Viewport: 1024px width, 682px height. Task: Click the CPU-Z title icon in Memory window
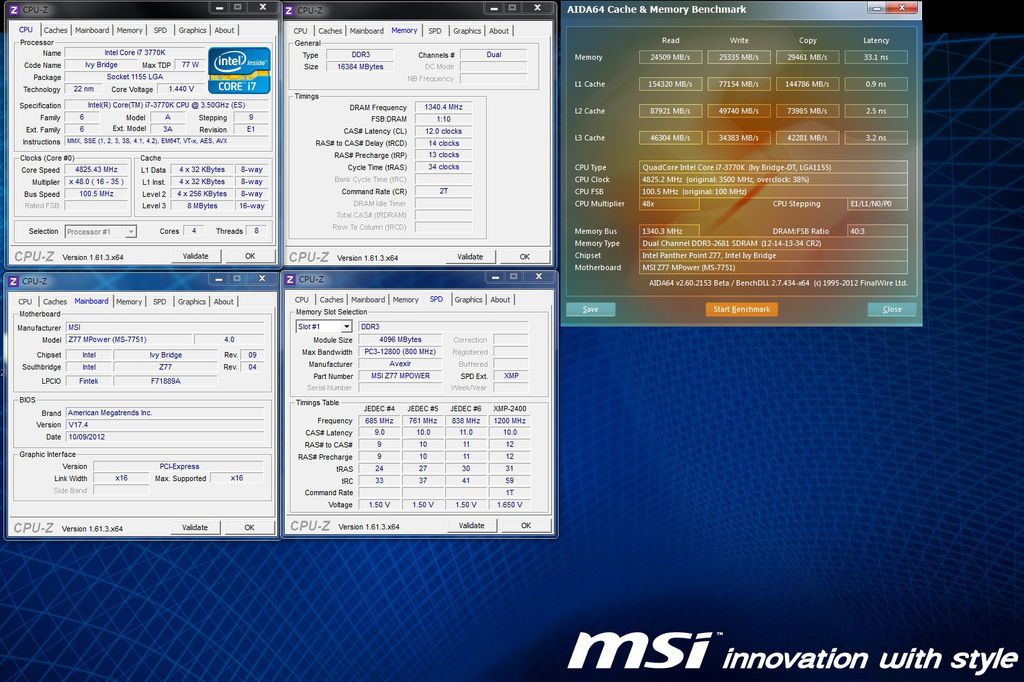pos(289,10)
